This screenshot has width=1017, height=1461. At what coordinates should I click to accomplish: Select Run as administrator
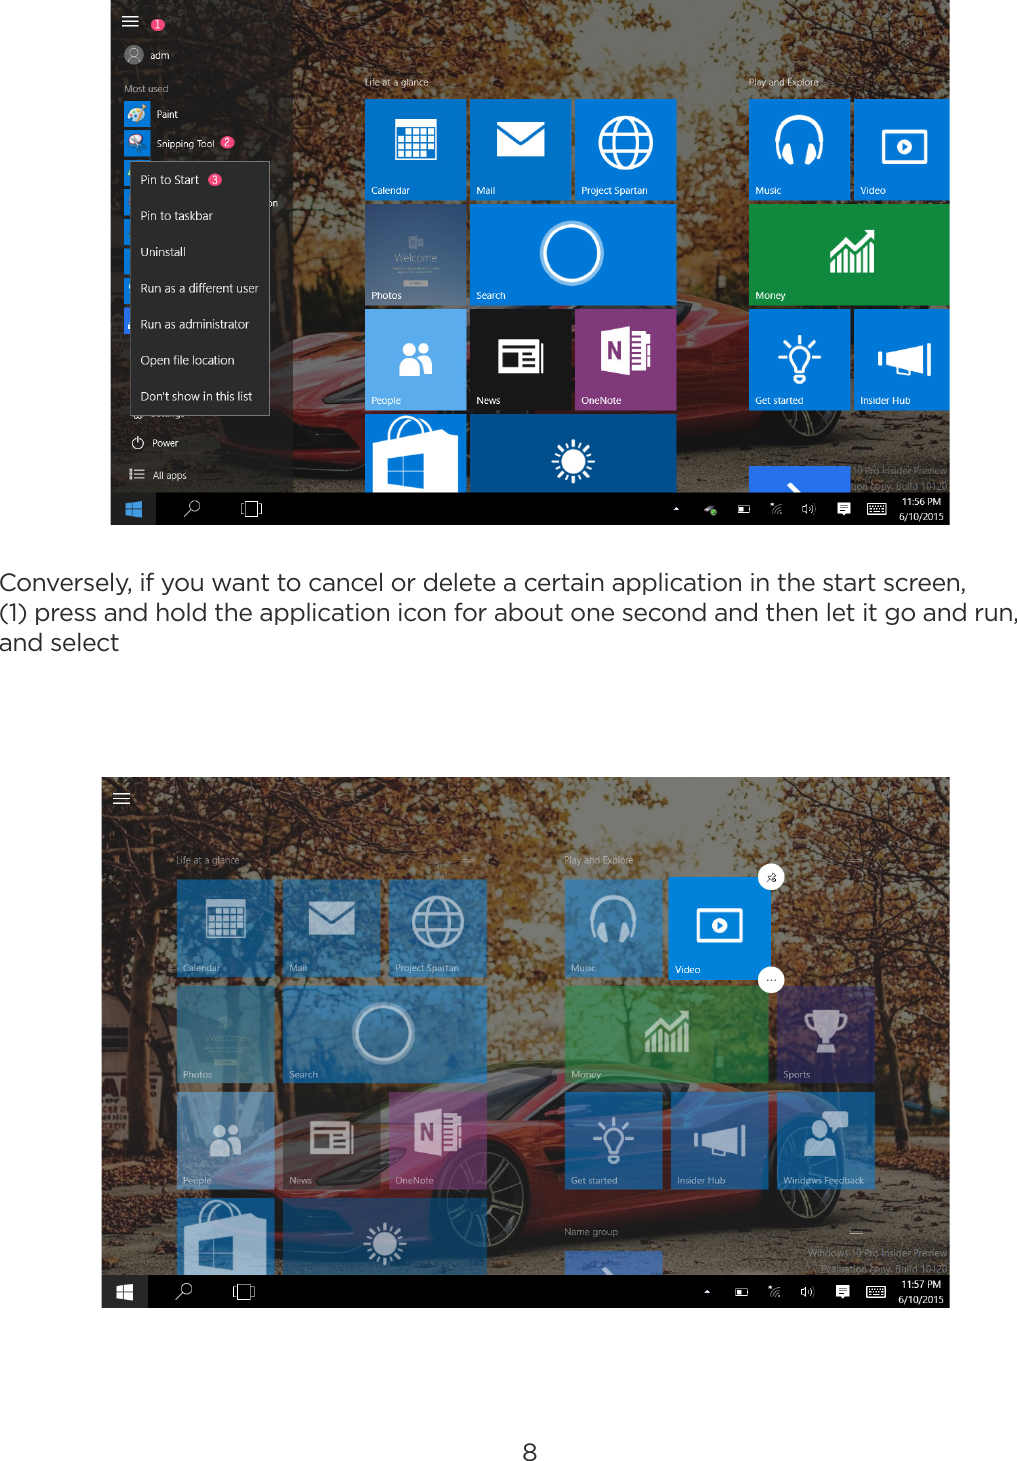200,324
